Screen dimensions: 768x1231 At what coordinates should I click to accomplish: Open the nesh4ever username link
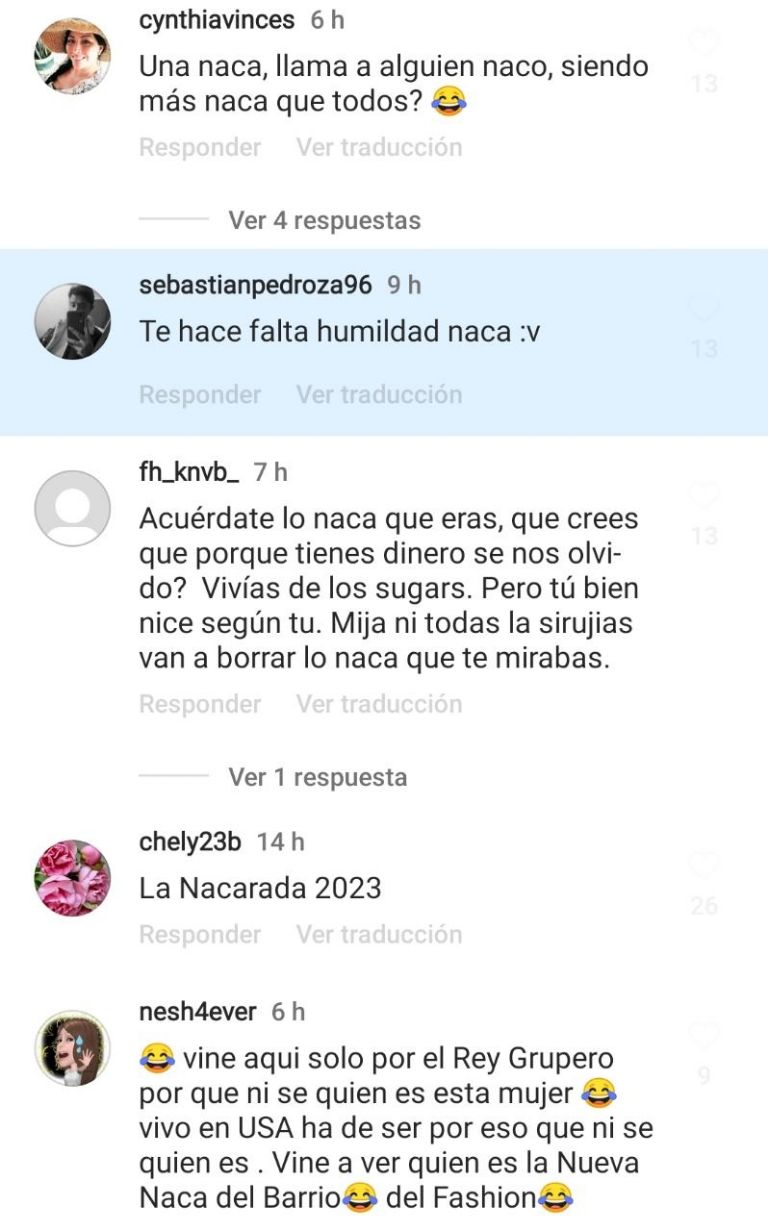200,1012
